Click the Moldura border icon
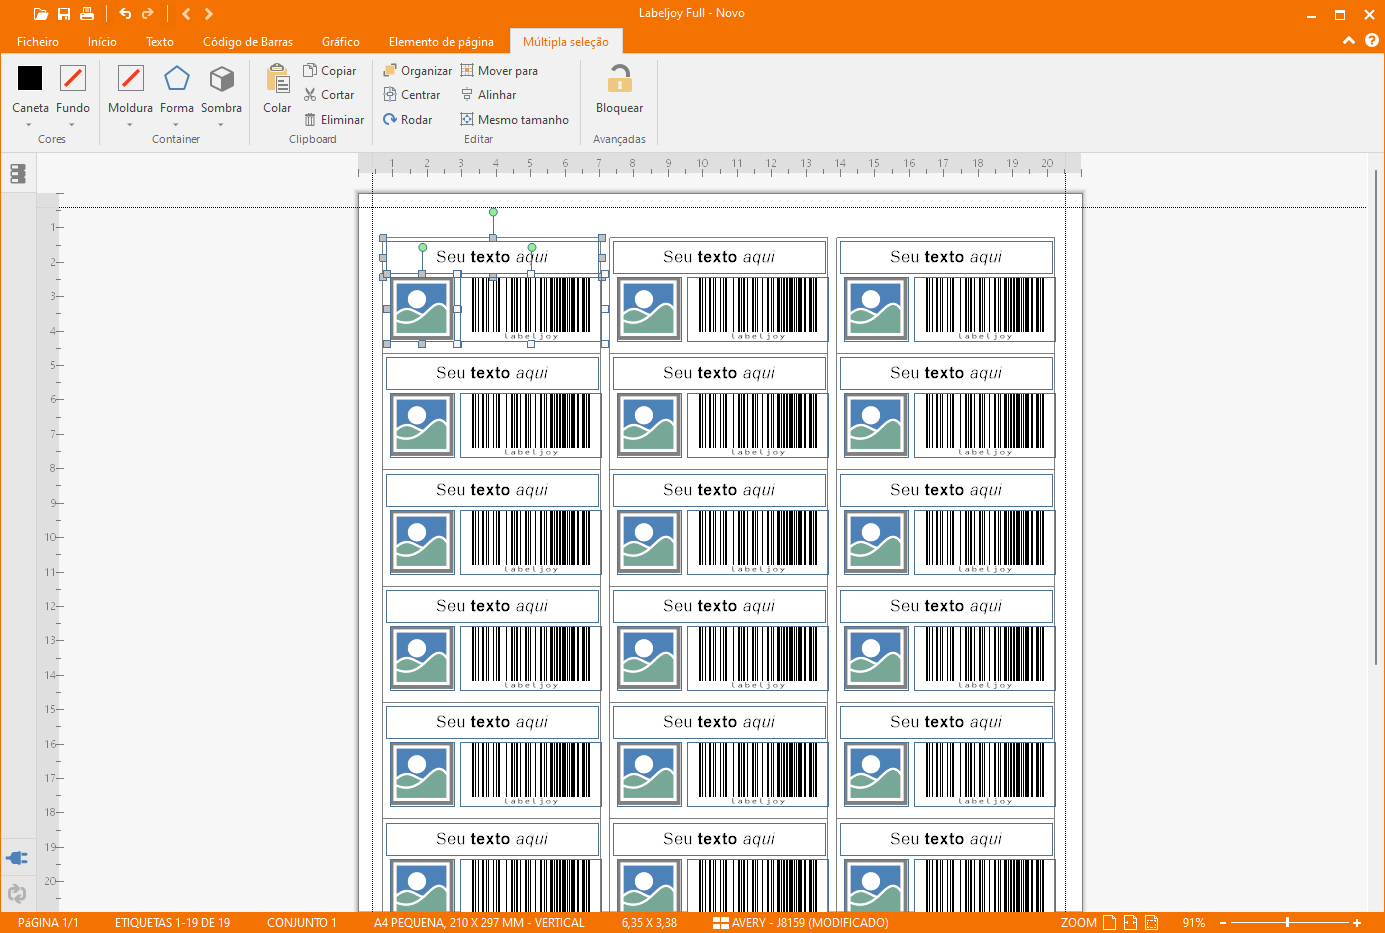 point(130,78)
